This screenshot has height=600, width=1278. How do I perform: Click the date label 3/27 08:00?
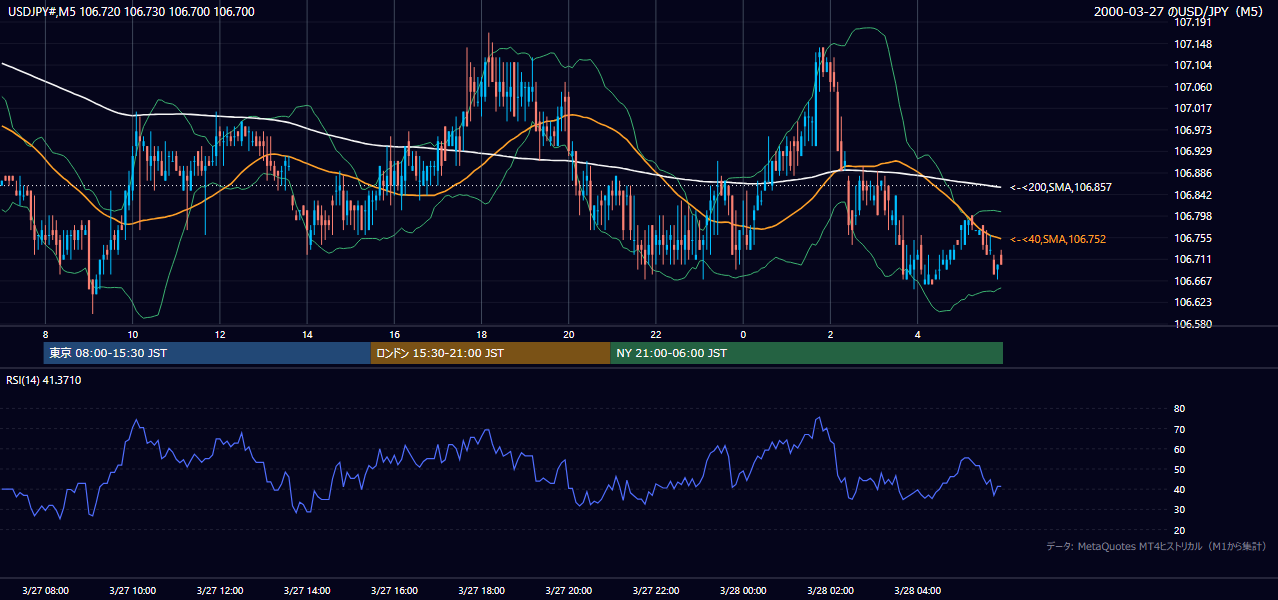[x=45, y=590]
